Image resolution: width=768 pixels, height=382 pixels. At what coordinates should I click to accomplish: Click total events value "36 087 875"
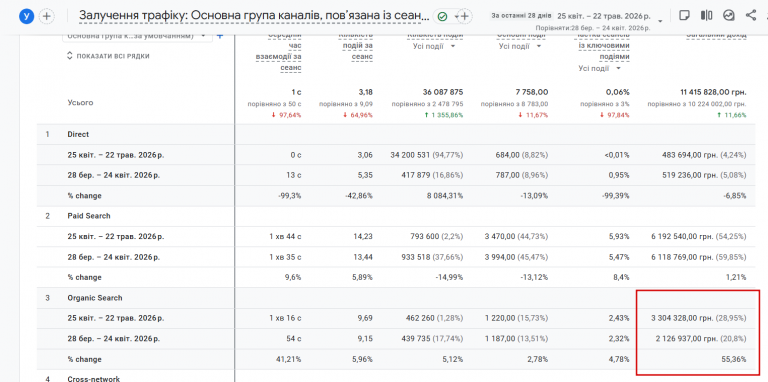[x=443, y=92]
